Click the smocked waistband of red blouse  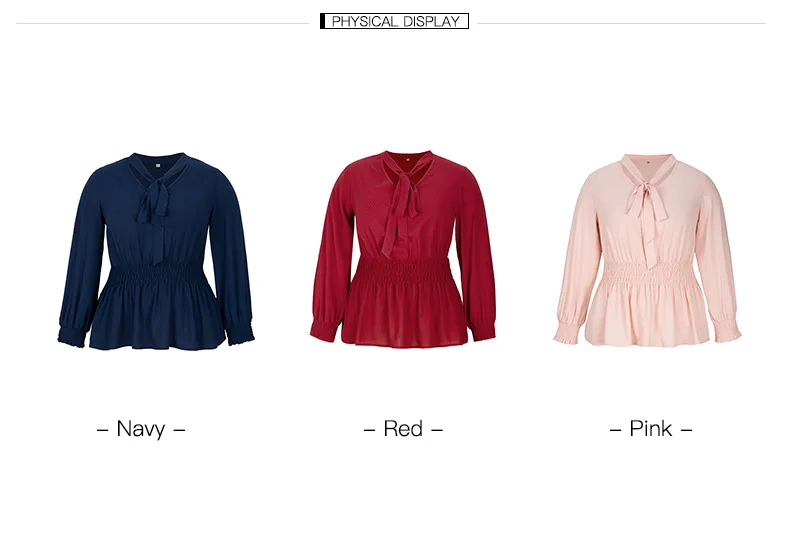[x=402, y=274]
